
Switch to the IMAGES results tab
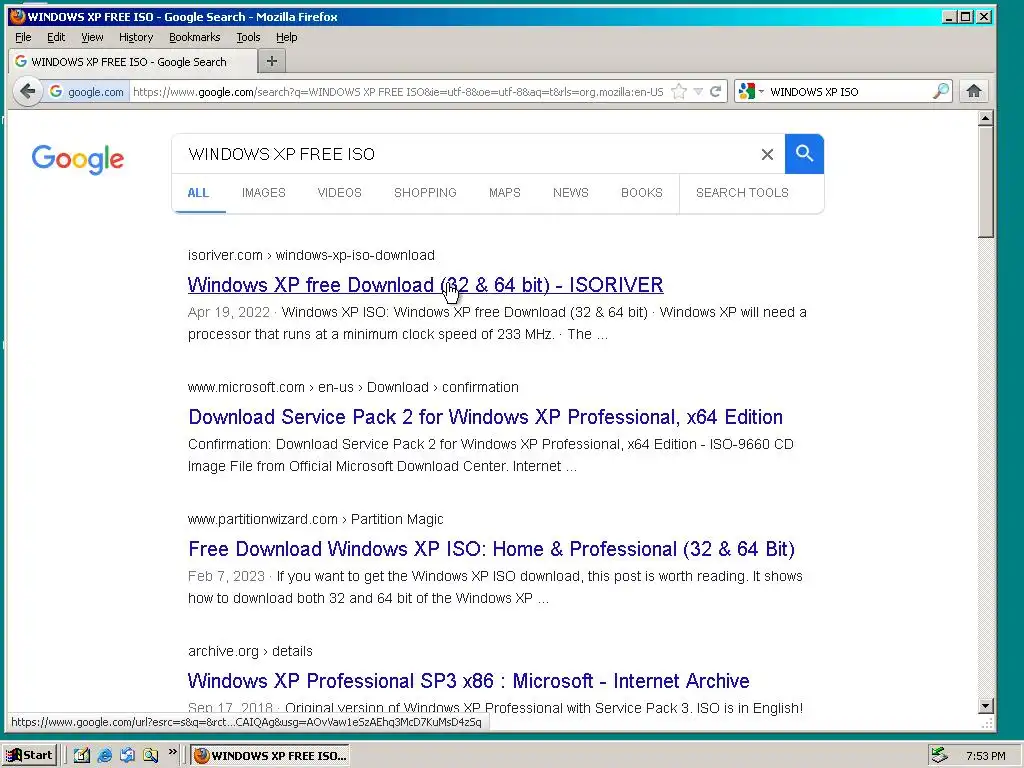(x=264, y=193)
